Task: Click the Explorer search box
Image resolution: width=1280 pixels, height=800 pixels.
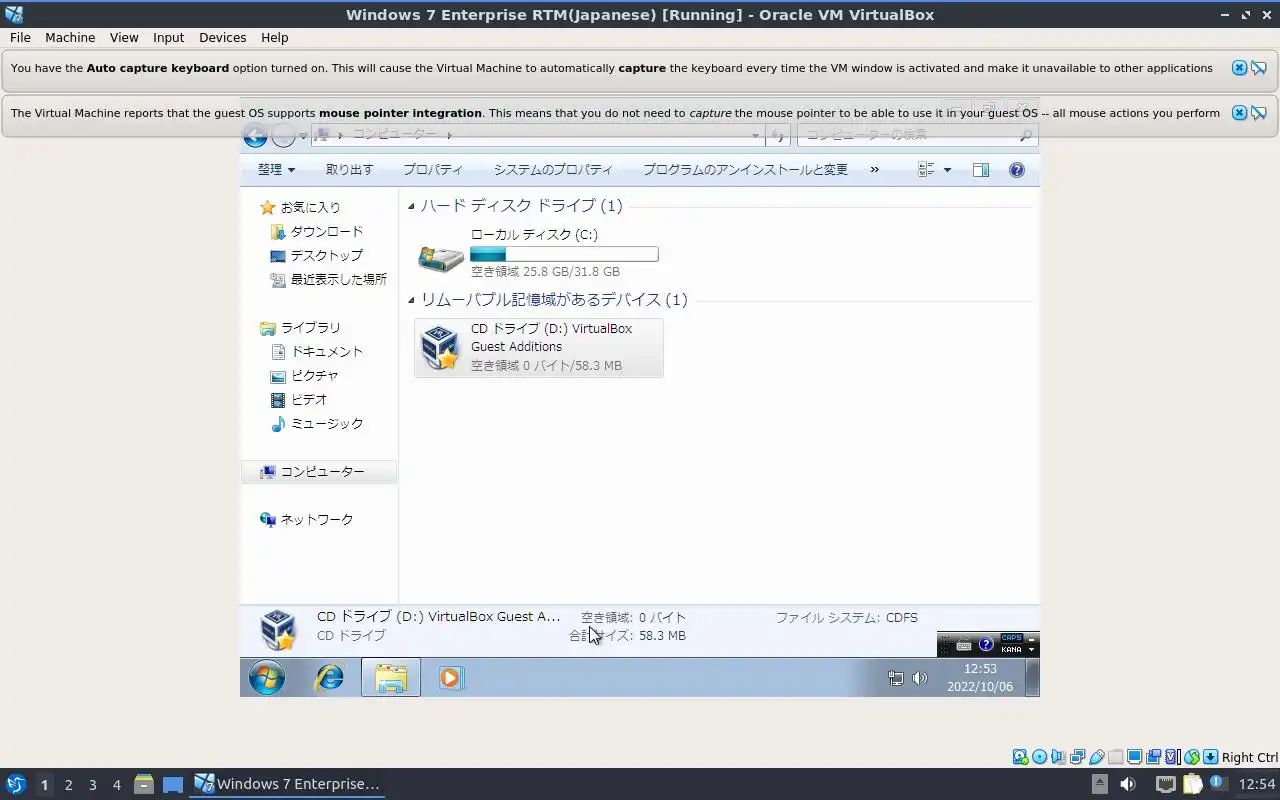Action: pos(917,135)
